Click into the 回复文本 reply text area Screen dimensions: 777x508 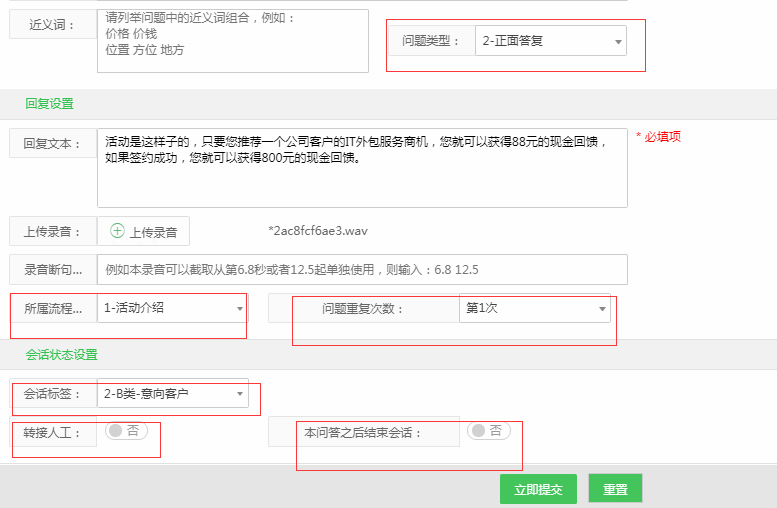tap(362, 167)
